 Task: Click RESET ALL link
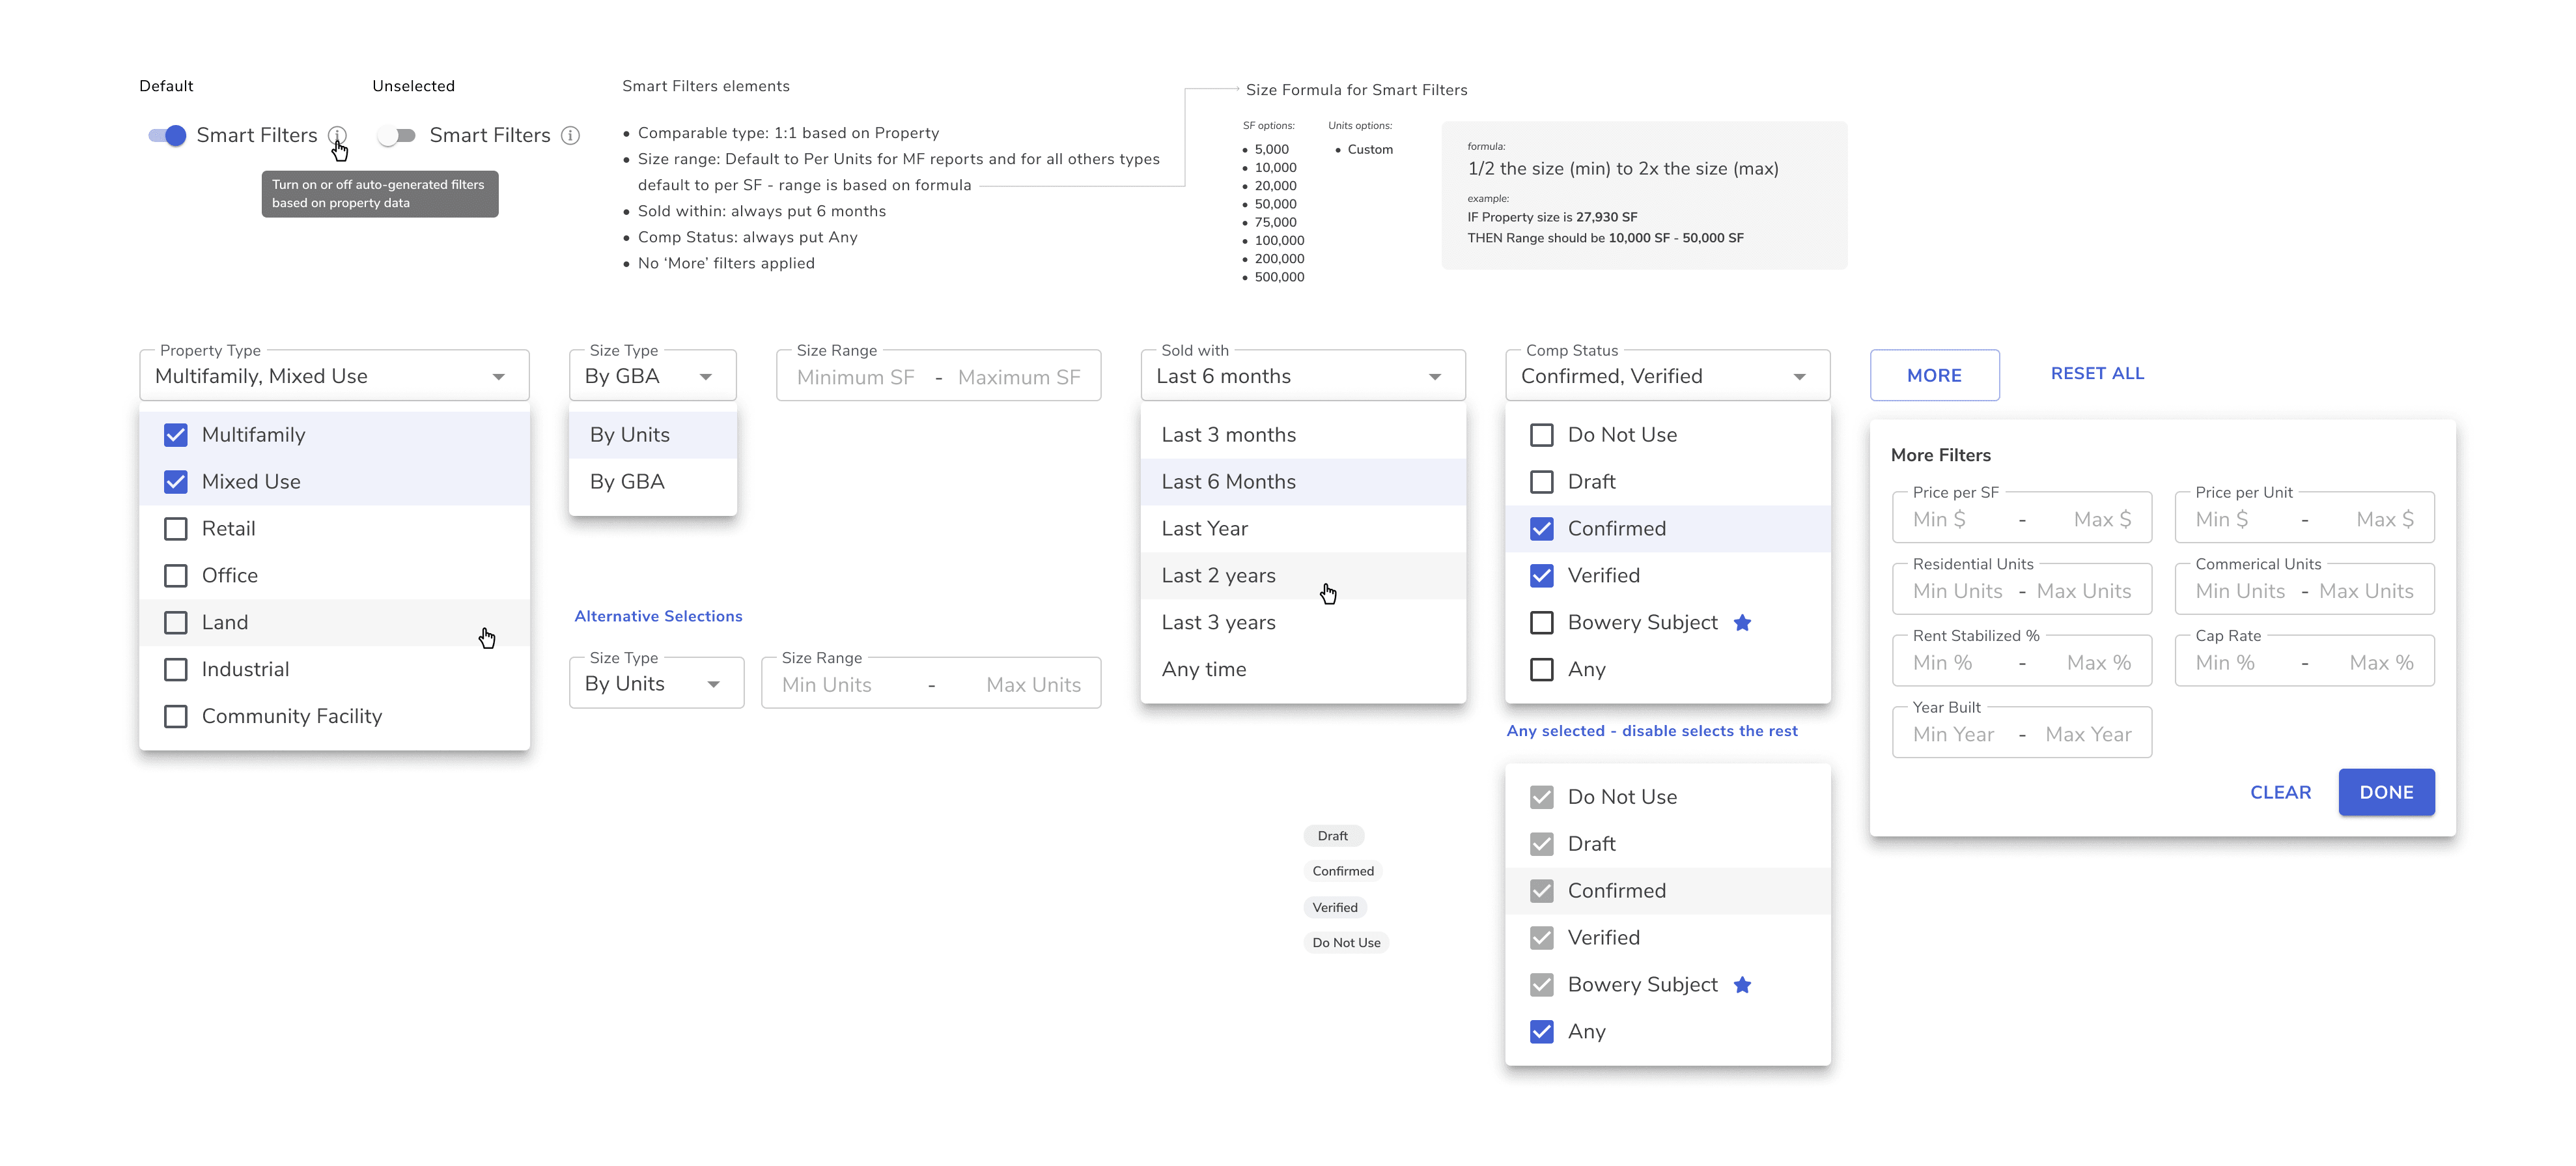tap(2096, 373)
